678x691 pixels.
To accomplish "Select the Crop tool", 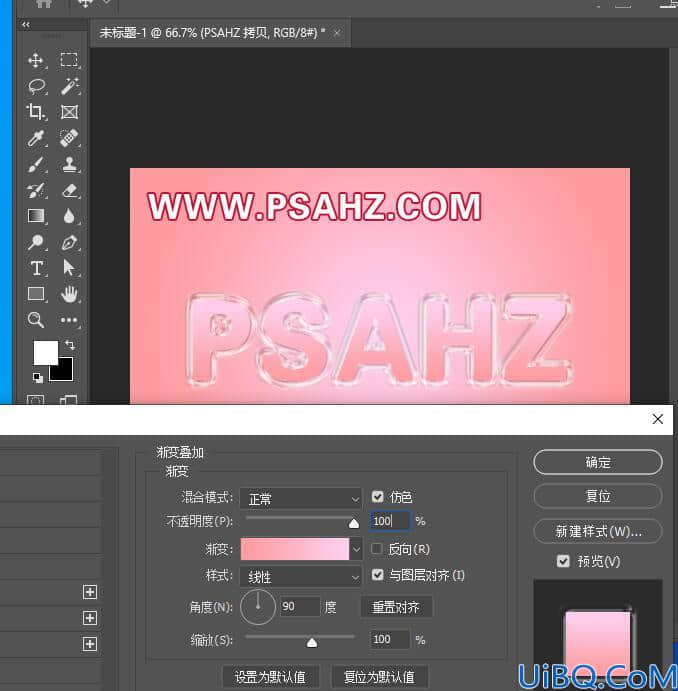I will click(36, 111).
